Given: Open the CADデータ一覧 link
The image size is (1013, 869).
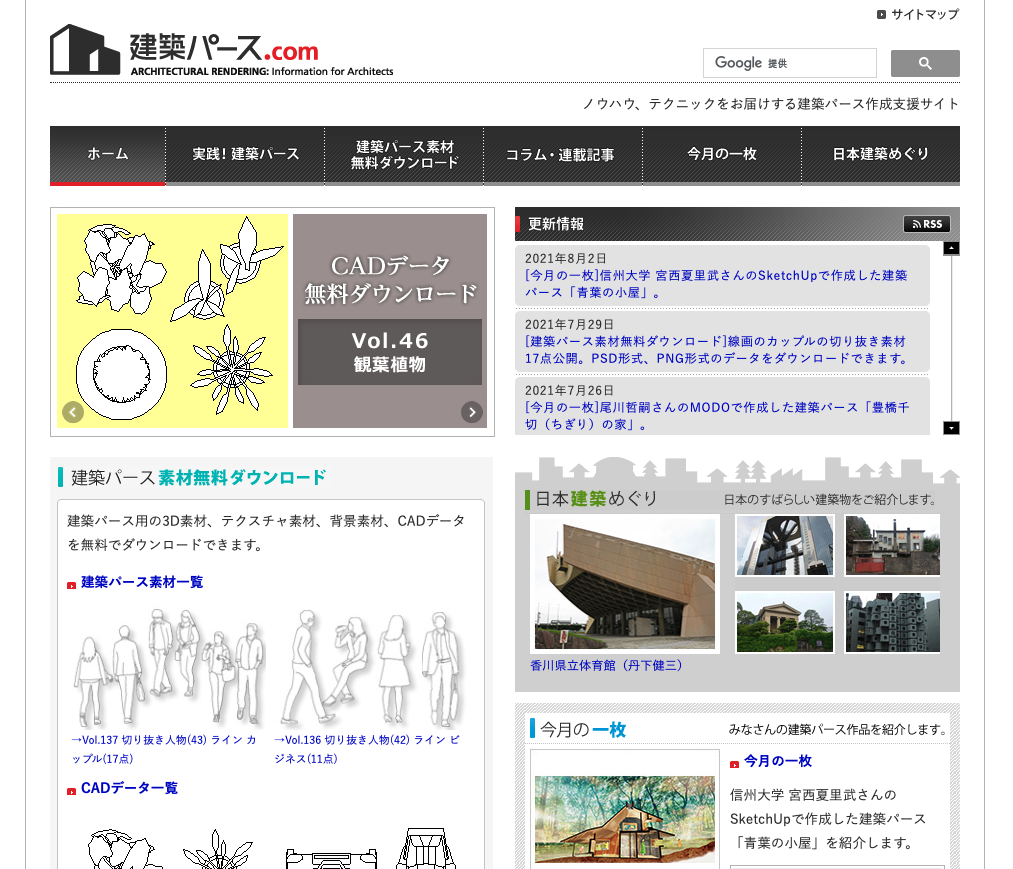Looking at the screenshot, I should tap(129, 788).
